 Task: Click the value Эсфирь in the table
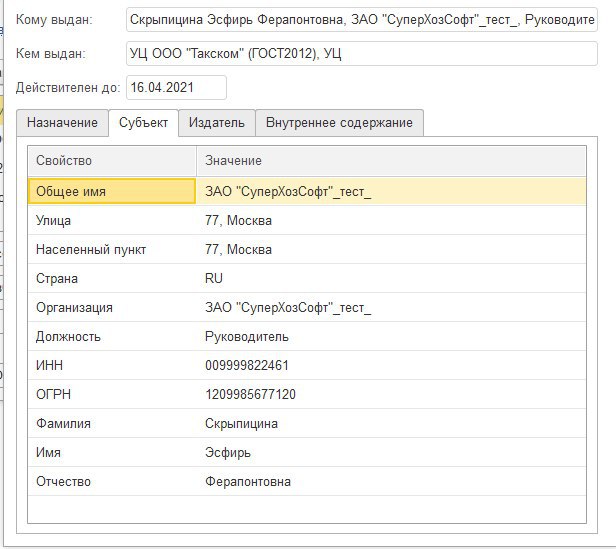pyautogui.click(x=228, y=453)
